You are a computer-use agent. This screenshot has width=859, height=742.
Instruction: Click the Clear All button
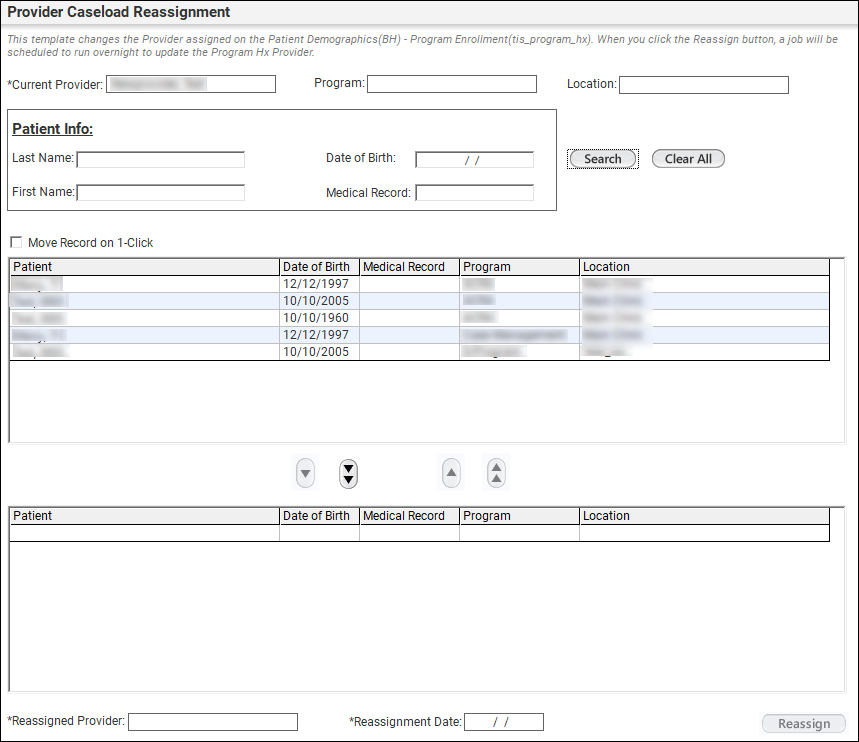coord(688,159)
